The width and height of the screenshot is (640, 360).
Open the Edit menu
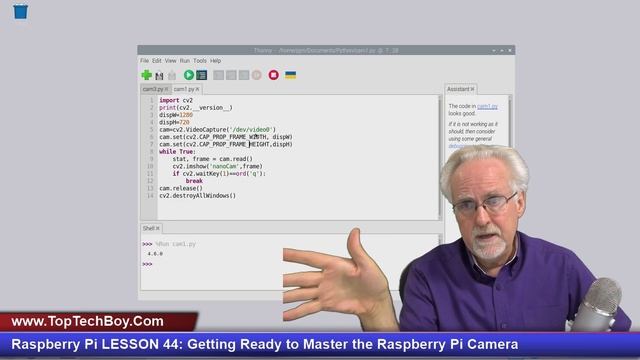coord(157,61)
